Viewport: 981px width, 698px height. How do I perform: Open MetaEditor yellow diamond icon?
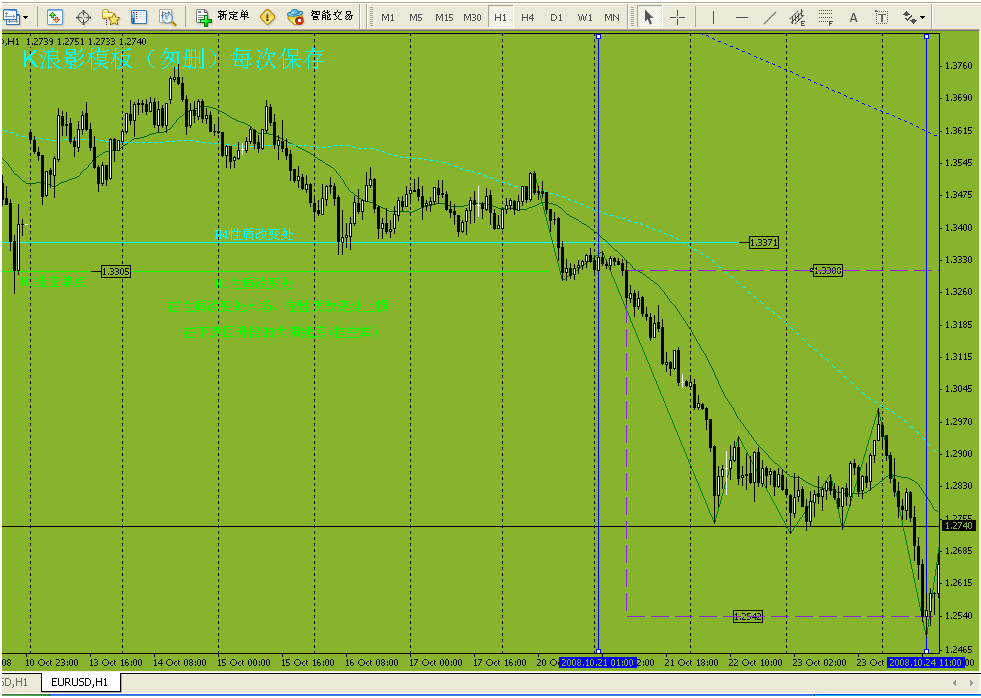[x=267, y=17]
